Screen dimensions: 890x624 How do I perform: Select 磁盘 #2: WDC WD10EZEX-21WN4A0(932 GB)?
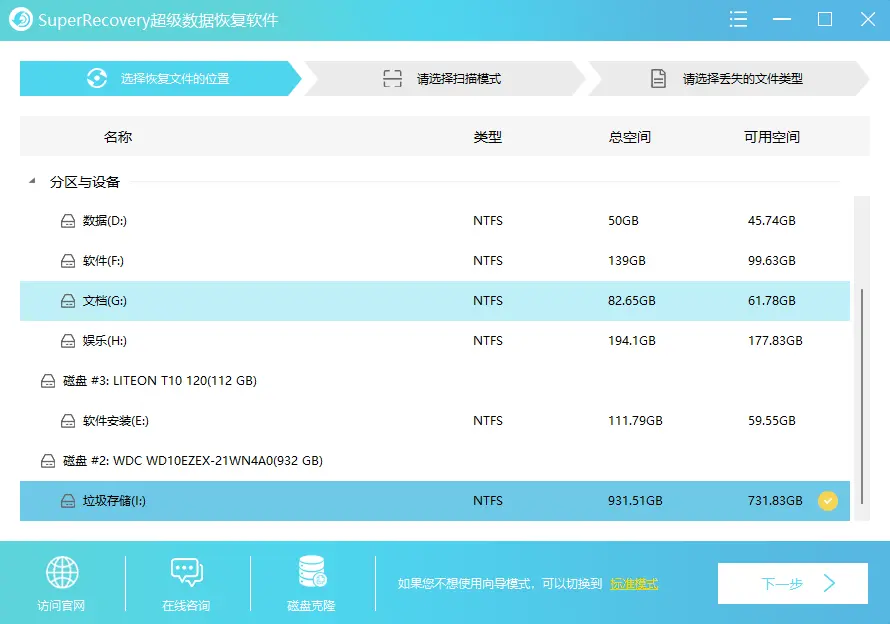tap(435, 461)
